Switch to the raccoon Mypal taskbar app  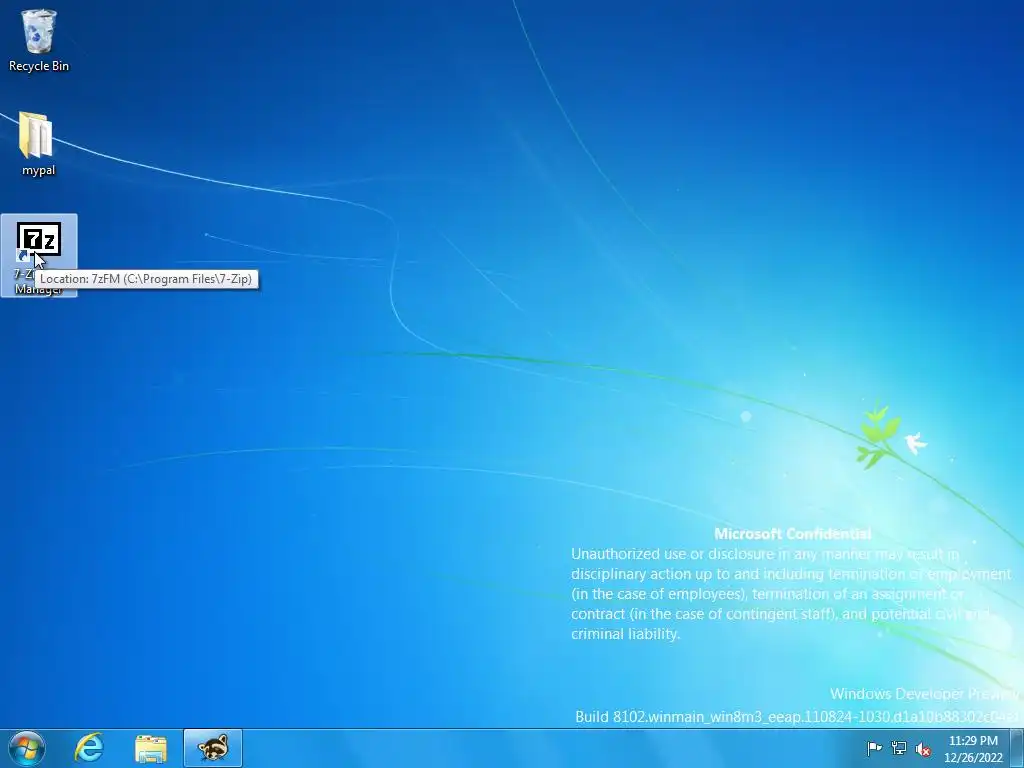(213, 748)
